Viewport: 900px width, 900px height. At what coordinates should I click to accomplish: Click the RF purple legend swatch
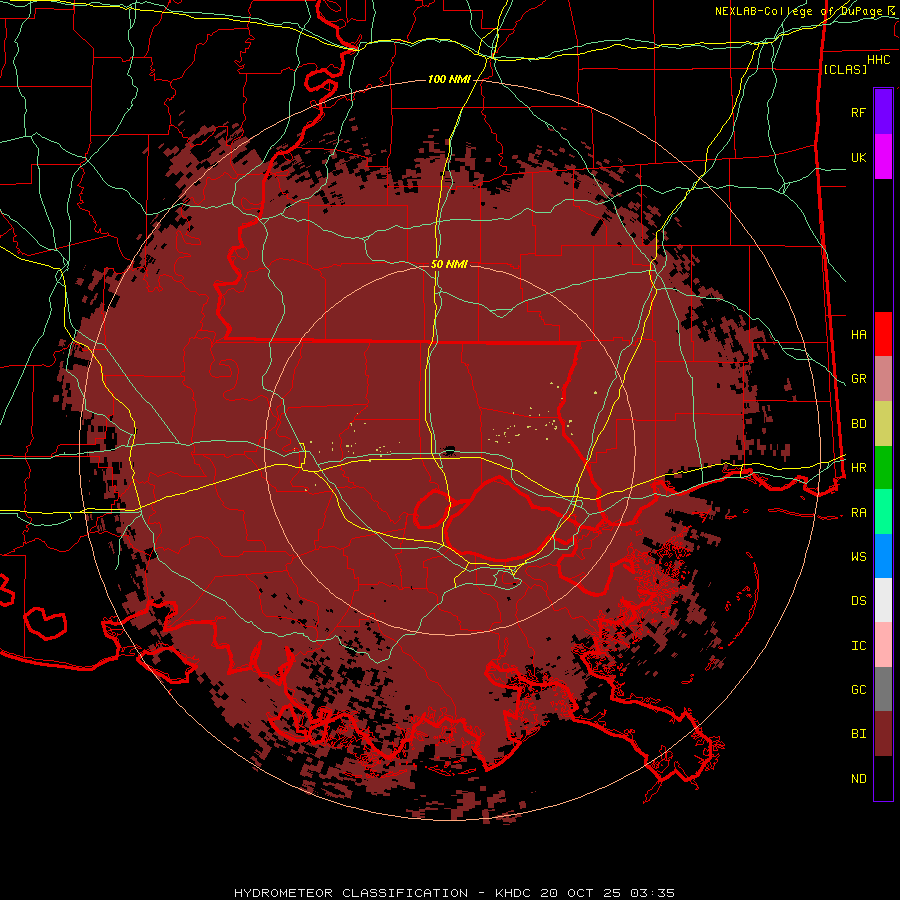click(883, 112)
